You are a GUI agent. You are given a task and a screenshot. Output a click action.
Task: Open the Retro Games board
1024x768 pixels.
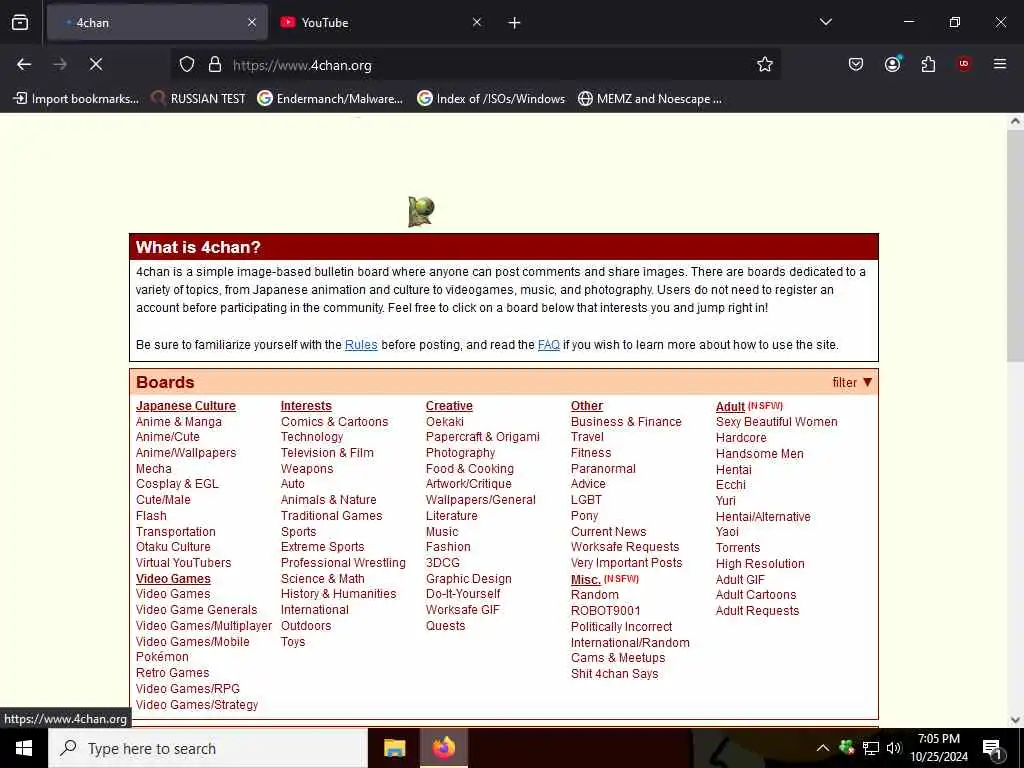click(x=172, y=673)
